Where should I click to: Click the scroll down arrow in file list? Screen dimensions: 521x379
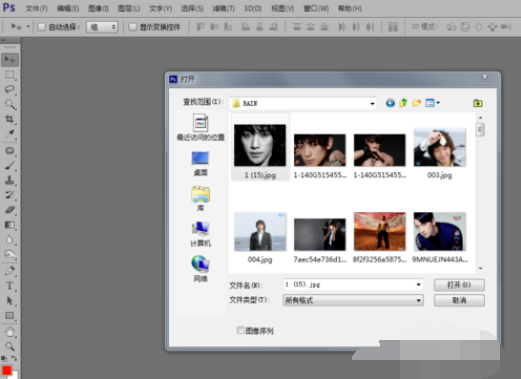coord(480,269)
